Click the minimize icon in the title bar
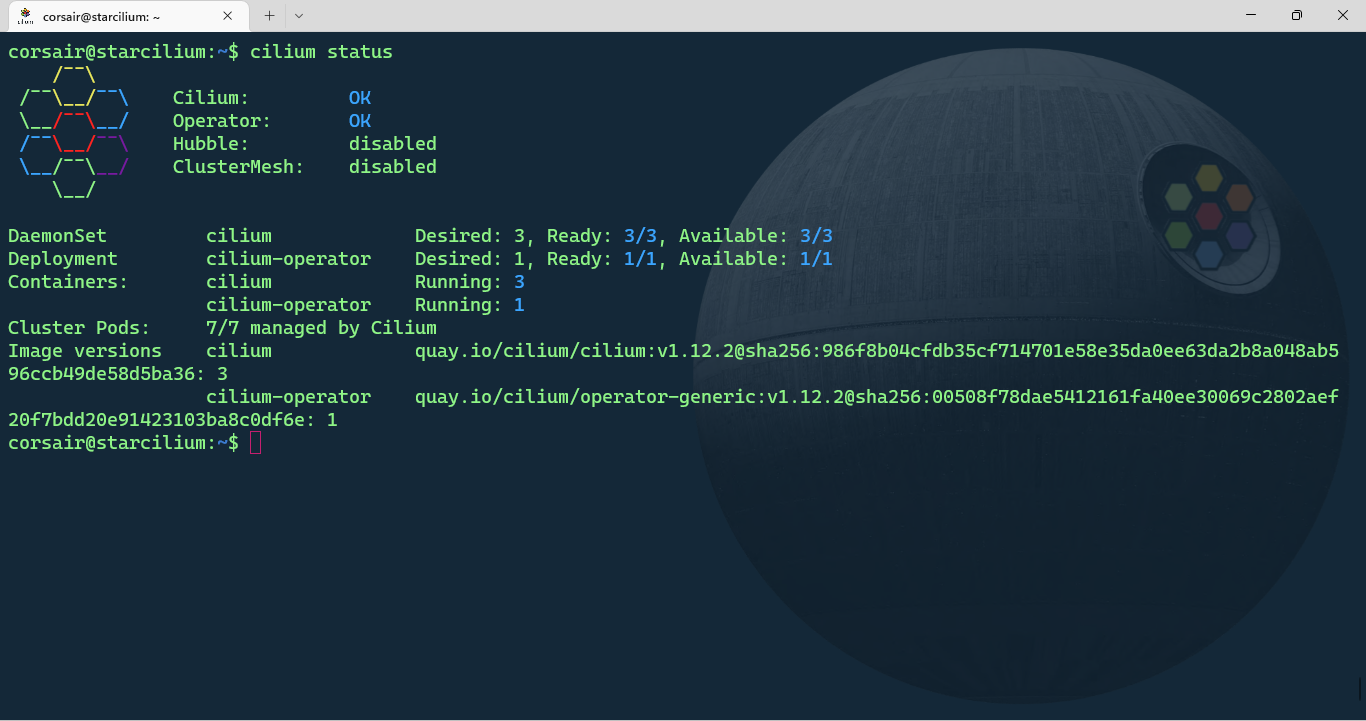Viewport: 1366px width, 721px height. click(x=1251, y=15)
